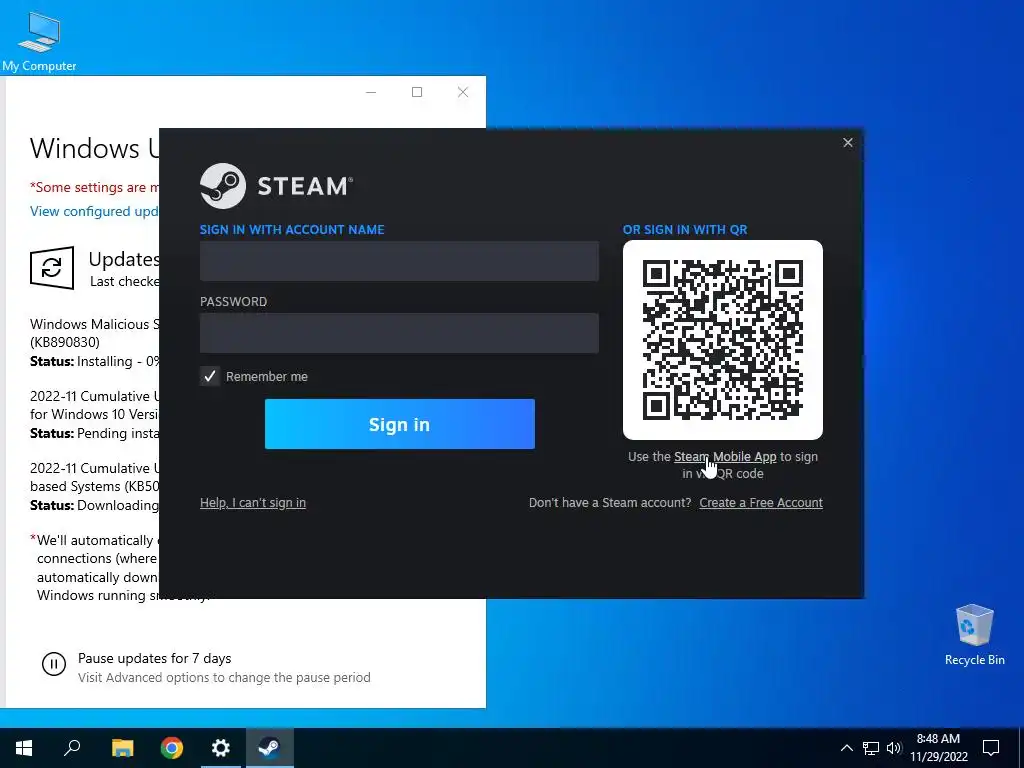
Task: Click 'Visit Advanced options to change the pause period'
Action: 224,677
